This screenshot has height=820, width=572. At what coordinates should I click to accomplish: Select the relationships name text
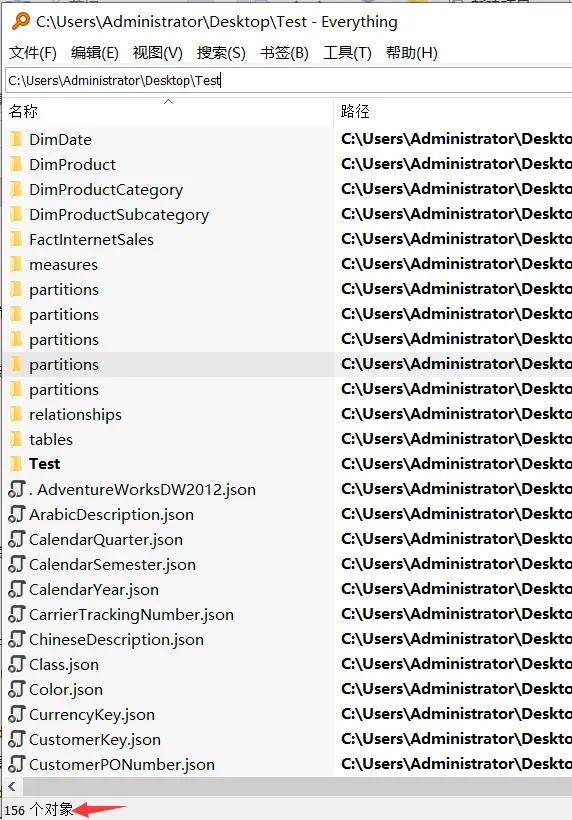75,415
